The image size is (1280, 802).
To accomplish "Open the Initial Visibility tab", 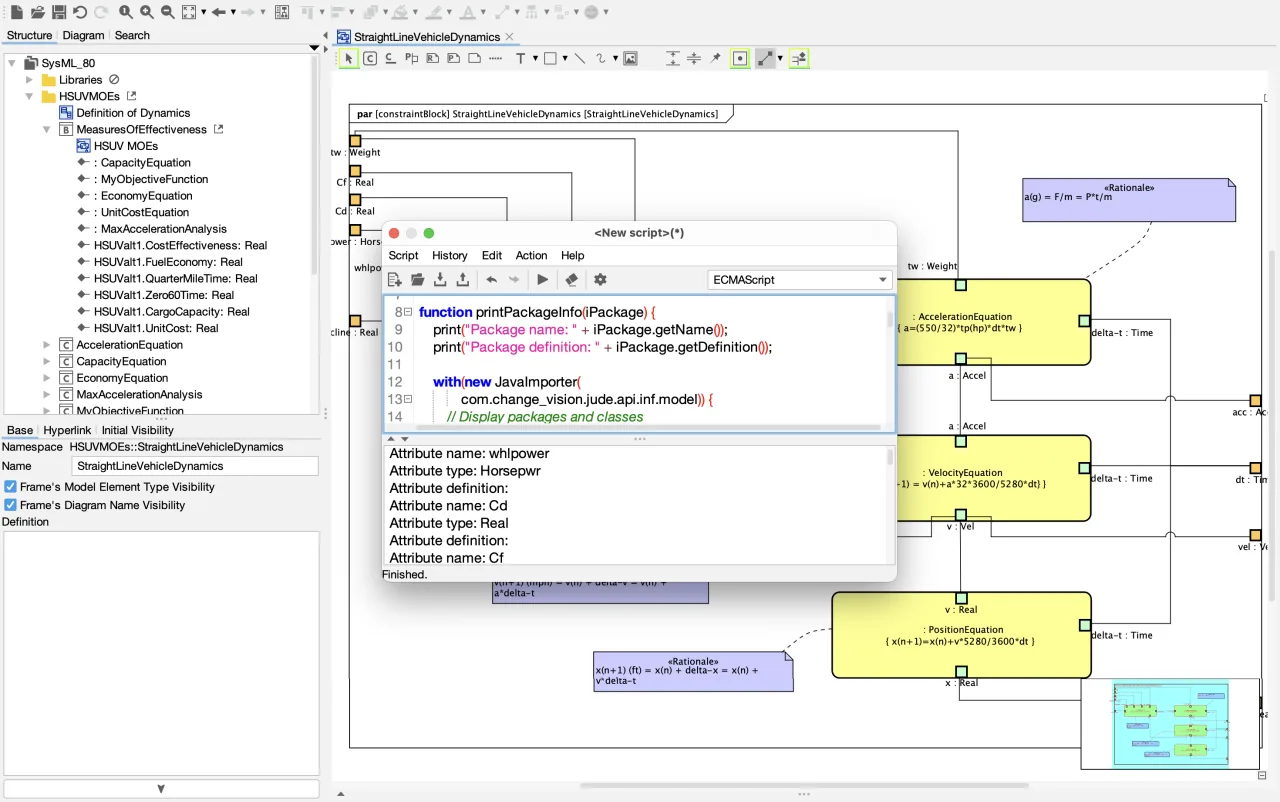I will click(x=138, y=430).
